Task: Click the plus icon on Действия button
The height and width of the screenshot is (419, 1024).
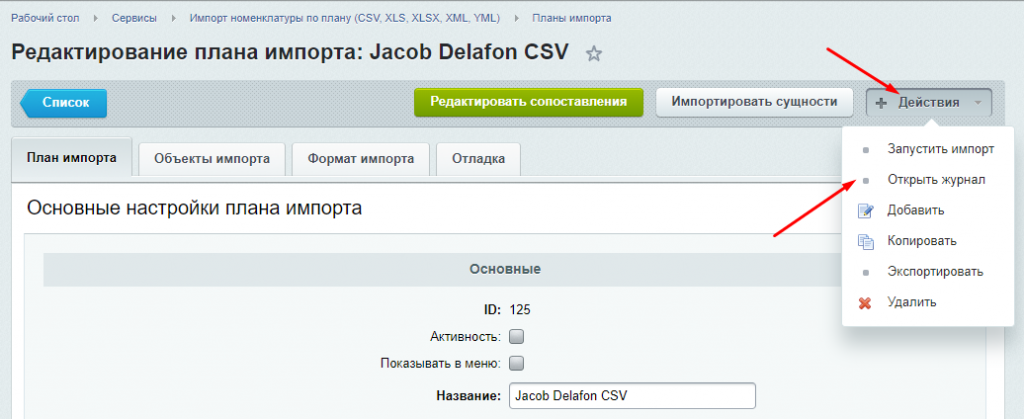Action: point(881,103)
